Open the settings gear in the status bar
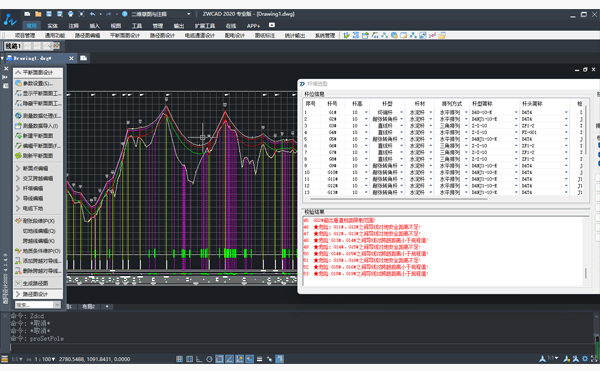The image size is (600, 371). (x=585, y=358)
